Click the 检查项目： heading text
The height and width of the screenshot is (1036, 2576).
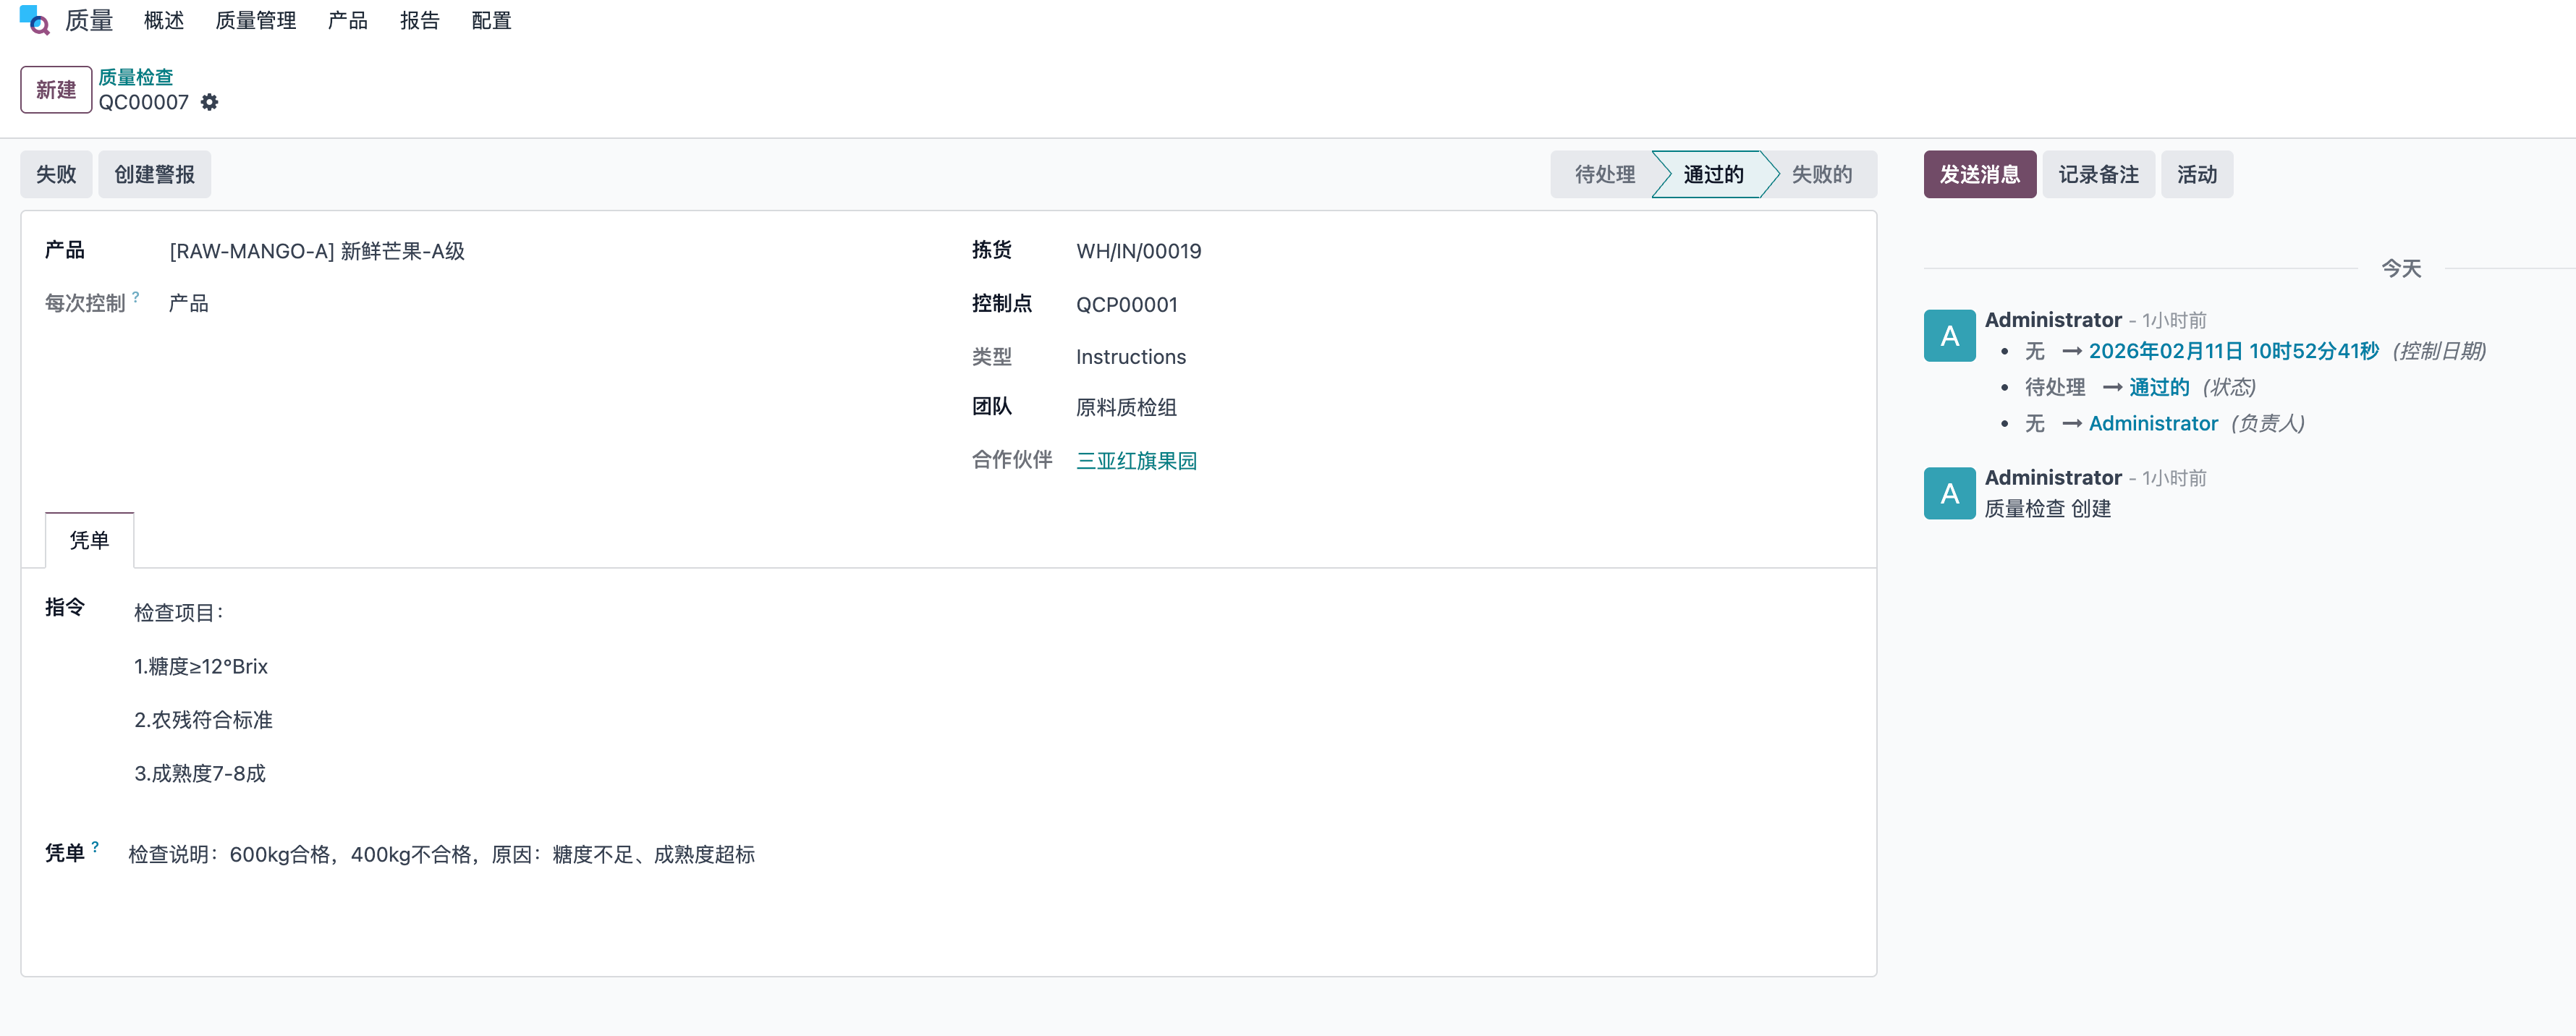(x=181, y=612)
